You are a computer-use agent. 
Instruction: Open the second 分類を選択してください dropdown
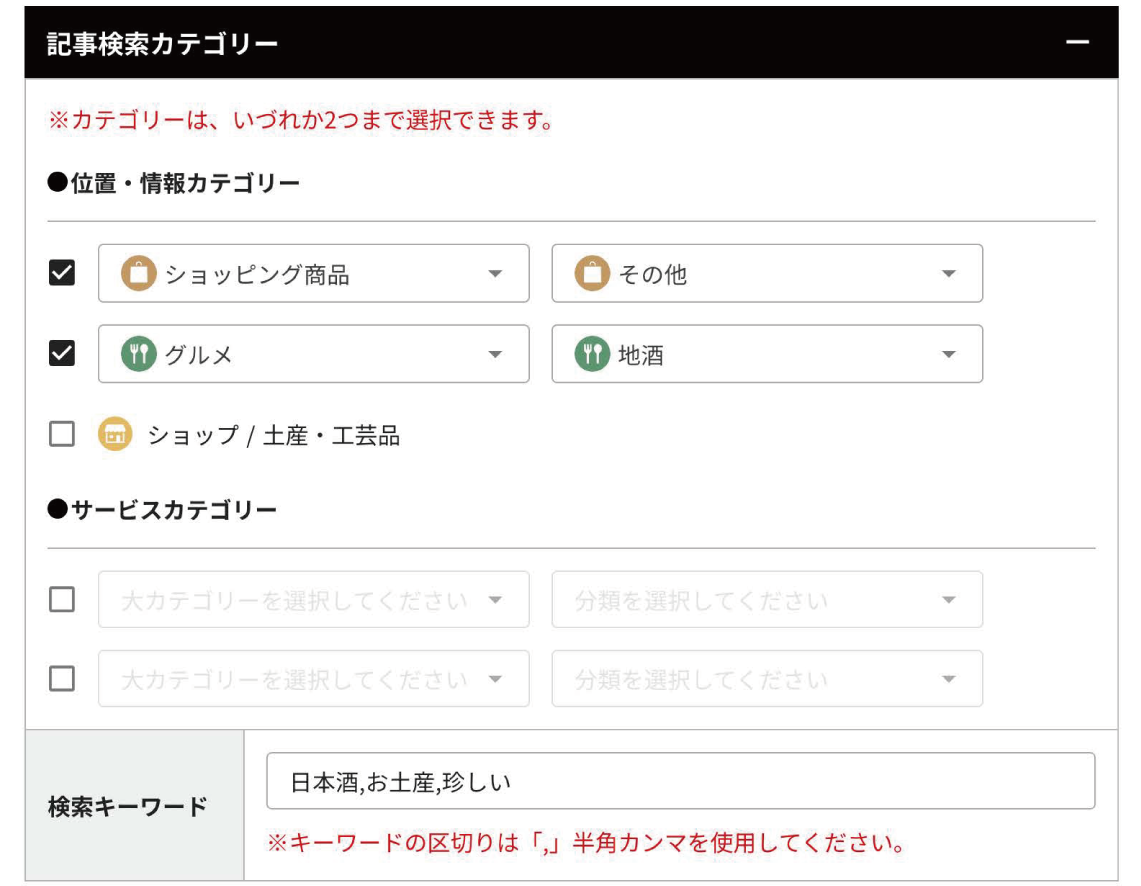click(767, 679)
